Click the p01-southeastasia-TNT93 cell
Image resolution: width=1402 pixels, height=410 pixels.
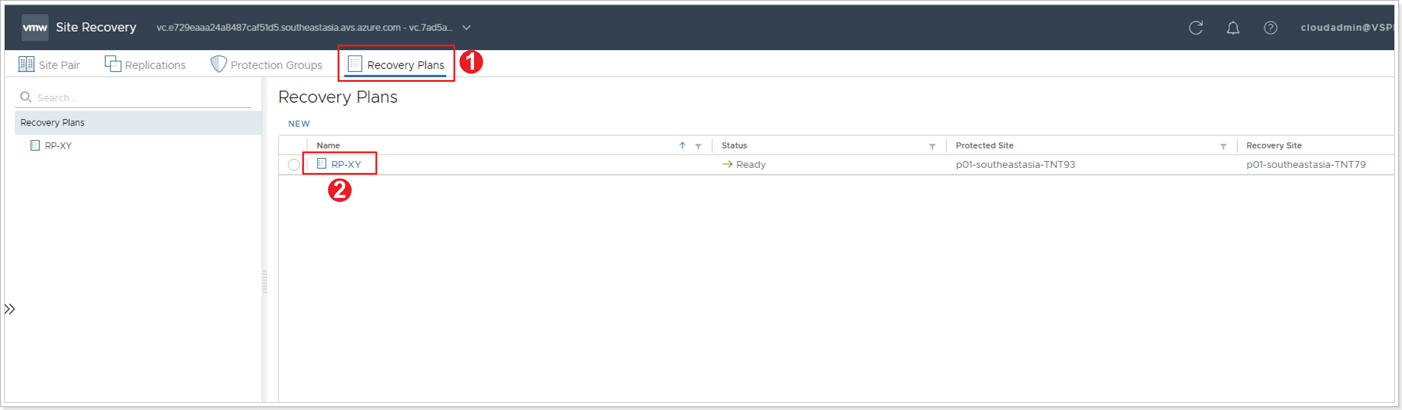[x=1015, y=164]
